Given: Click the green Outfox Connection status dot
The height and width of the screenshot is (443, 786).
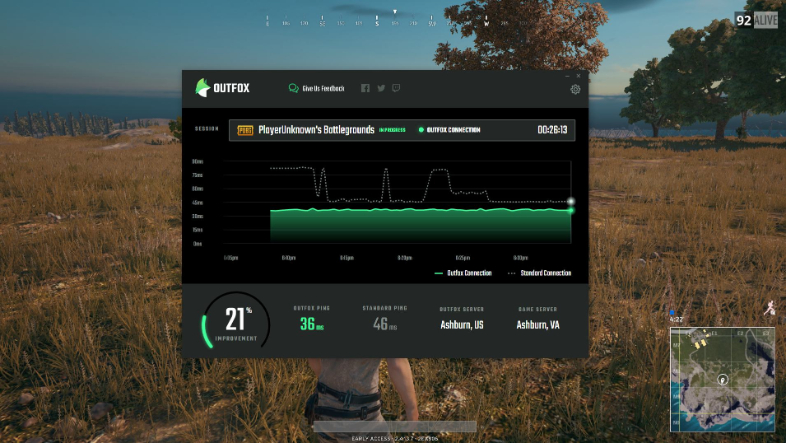Looking at the screenshot, I should click(x=421, y=130).
